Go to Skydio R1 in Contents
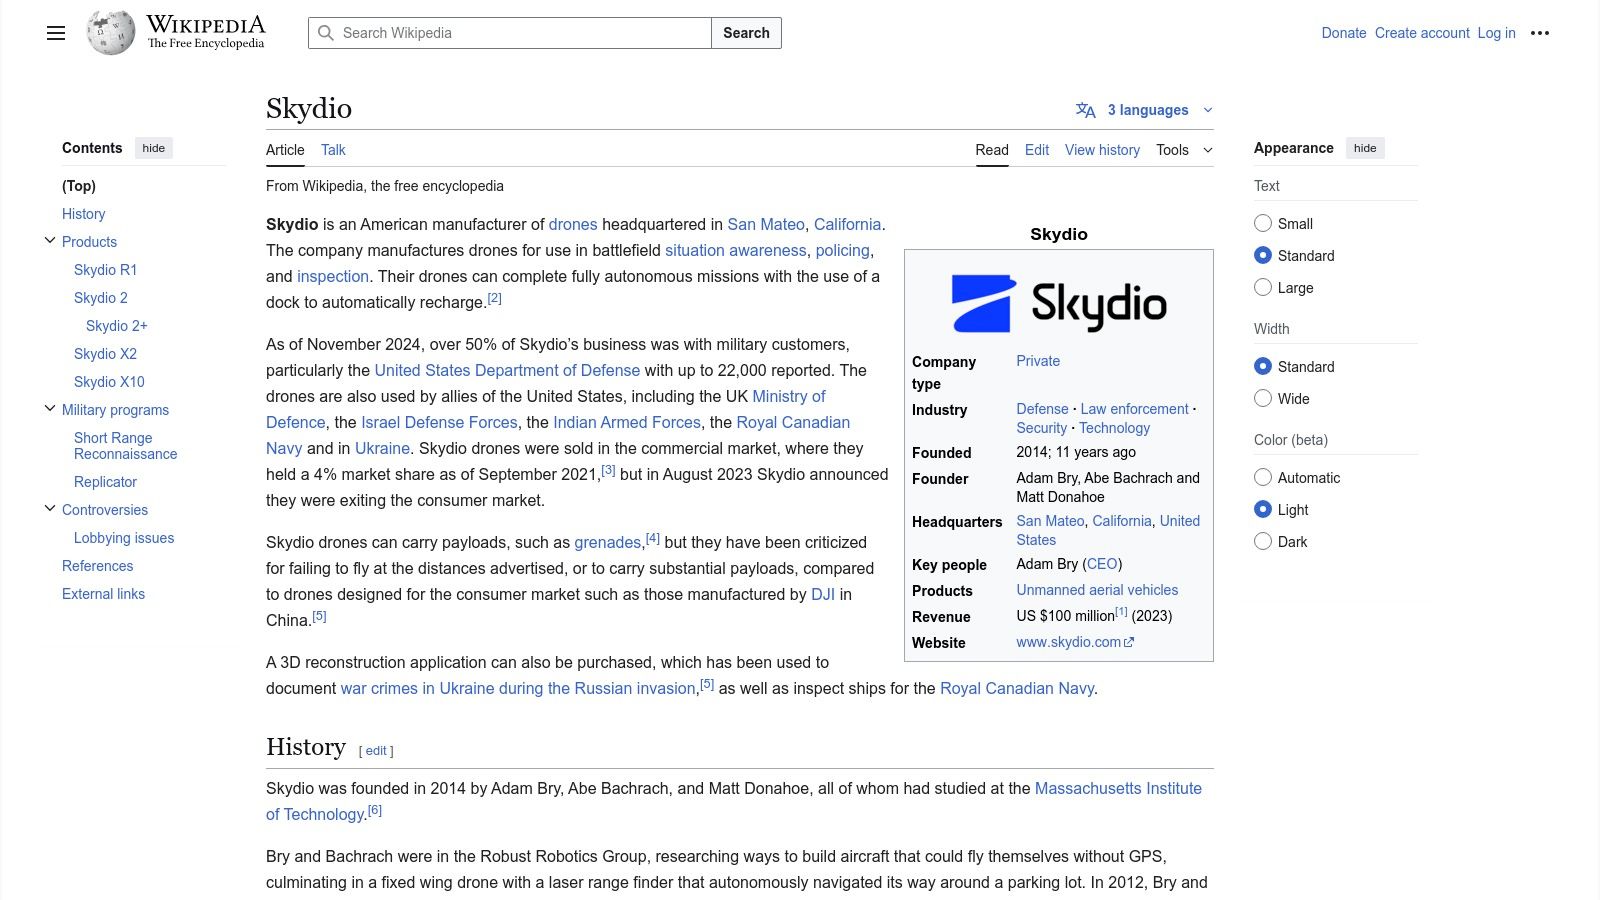Viewport: 1600px width, 900px height. click(105, 270)
